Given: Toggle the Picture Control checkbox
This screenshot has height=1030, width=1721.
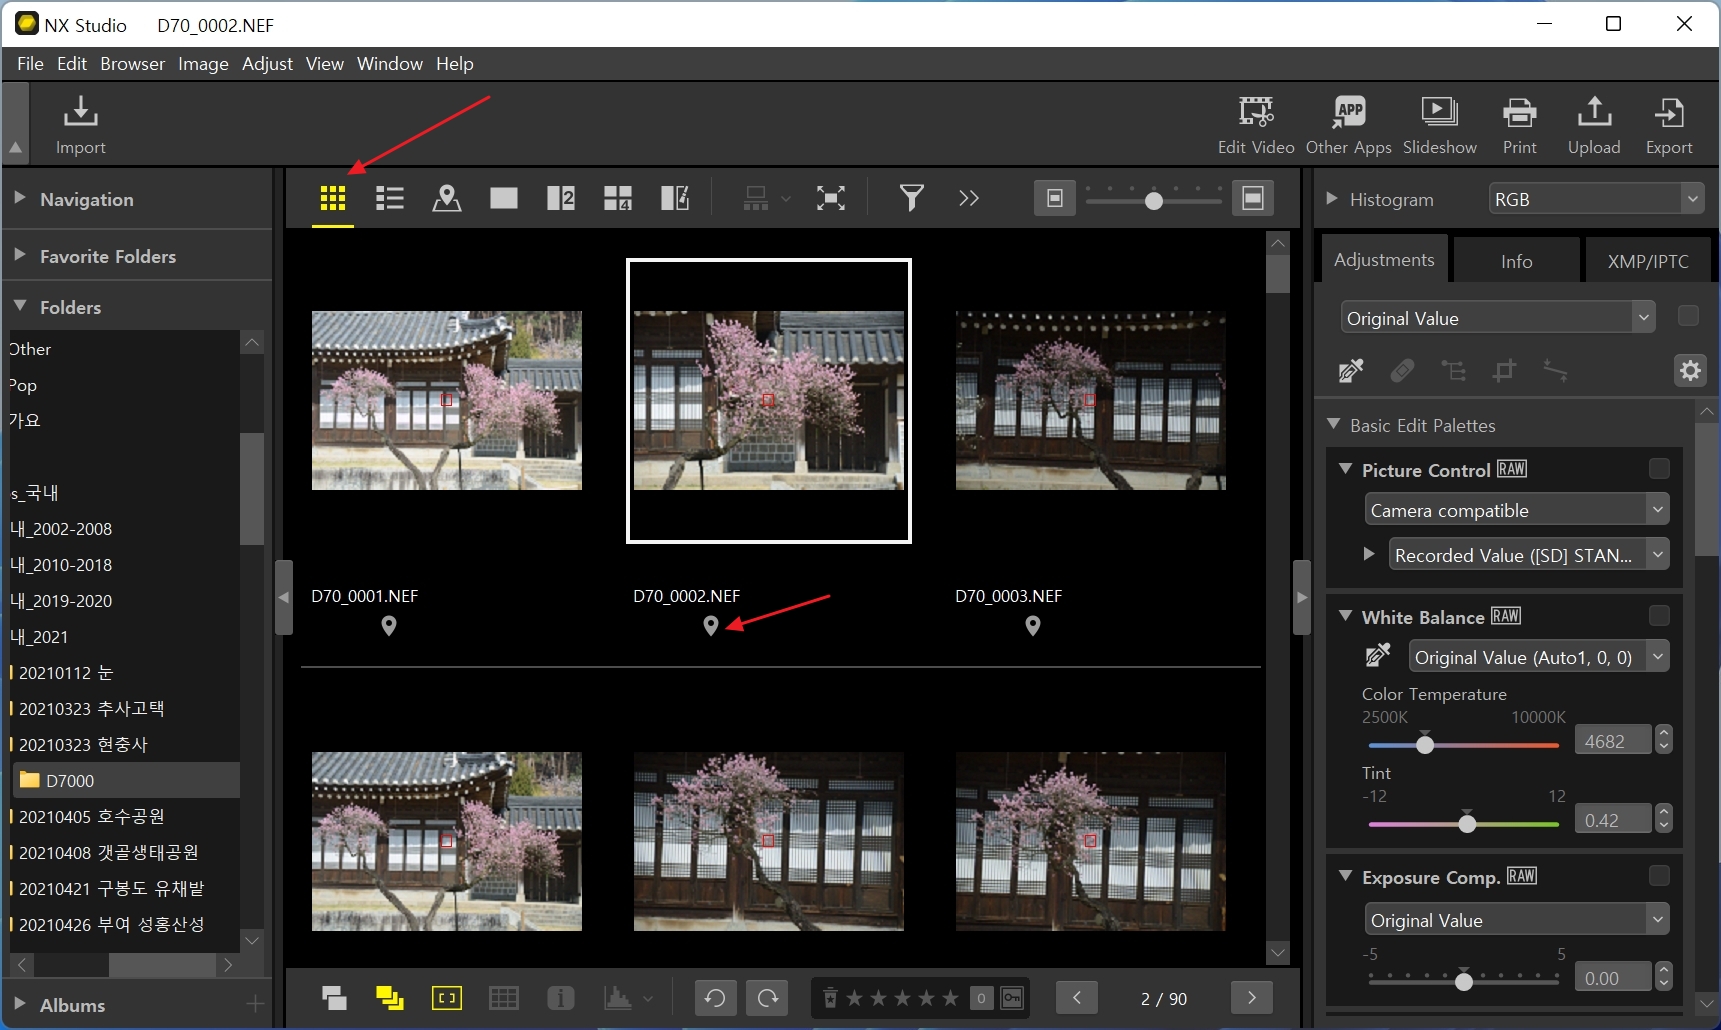Looking at the screenshot, I should coord(1659,469).
